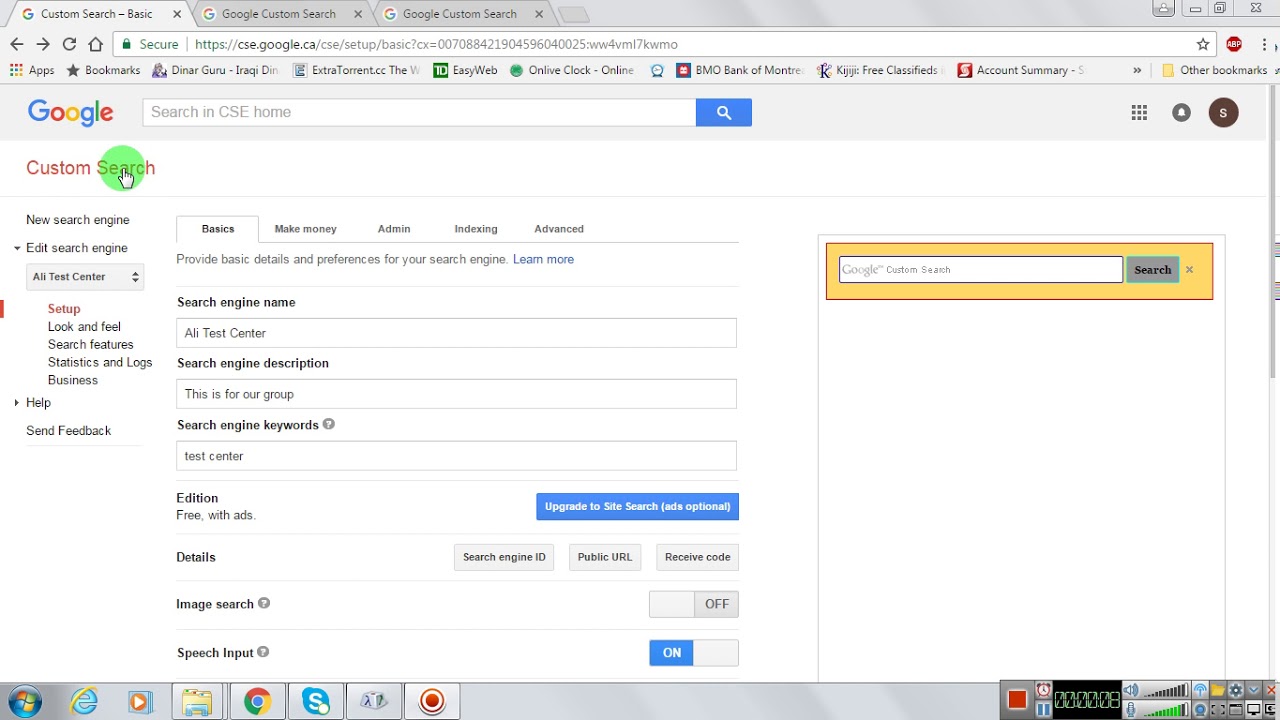Screen dimensions: 1280x720
Task: Go to the browser Home page icon
Action: [x=96, y=44]
